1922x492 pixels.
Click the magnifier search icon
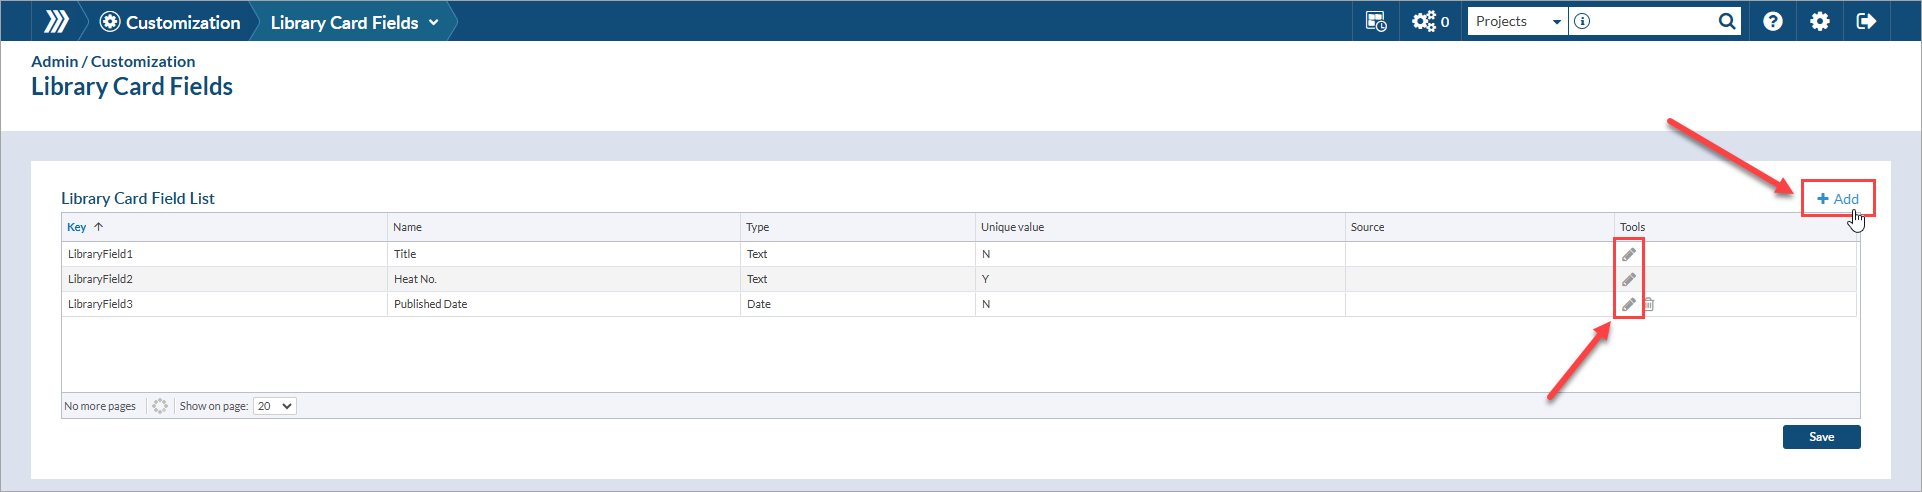click(x=1727, y=21)
